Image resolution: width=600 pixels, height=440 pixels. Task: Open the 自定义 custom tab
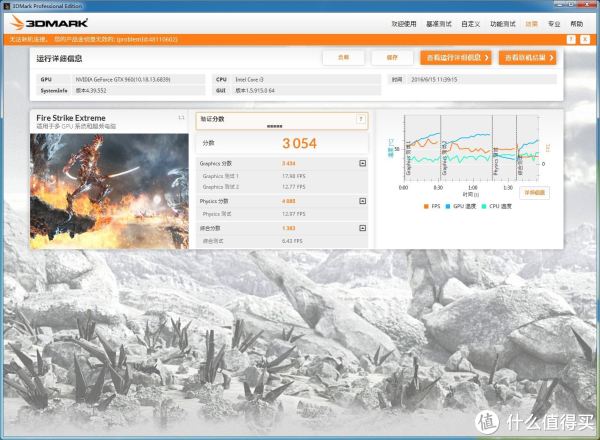471,24
